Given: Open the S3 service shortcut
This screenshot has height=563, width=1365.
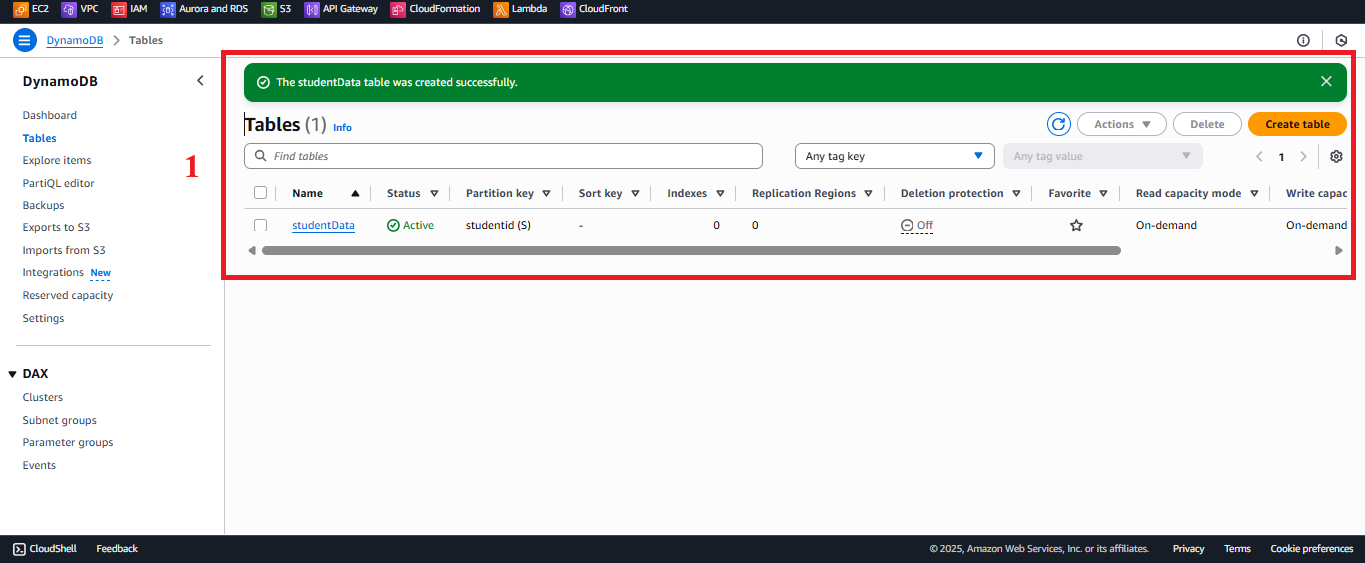Looking at the screenshot, I should coord(276,9).
